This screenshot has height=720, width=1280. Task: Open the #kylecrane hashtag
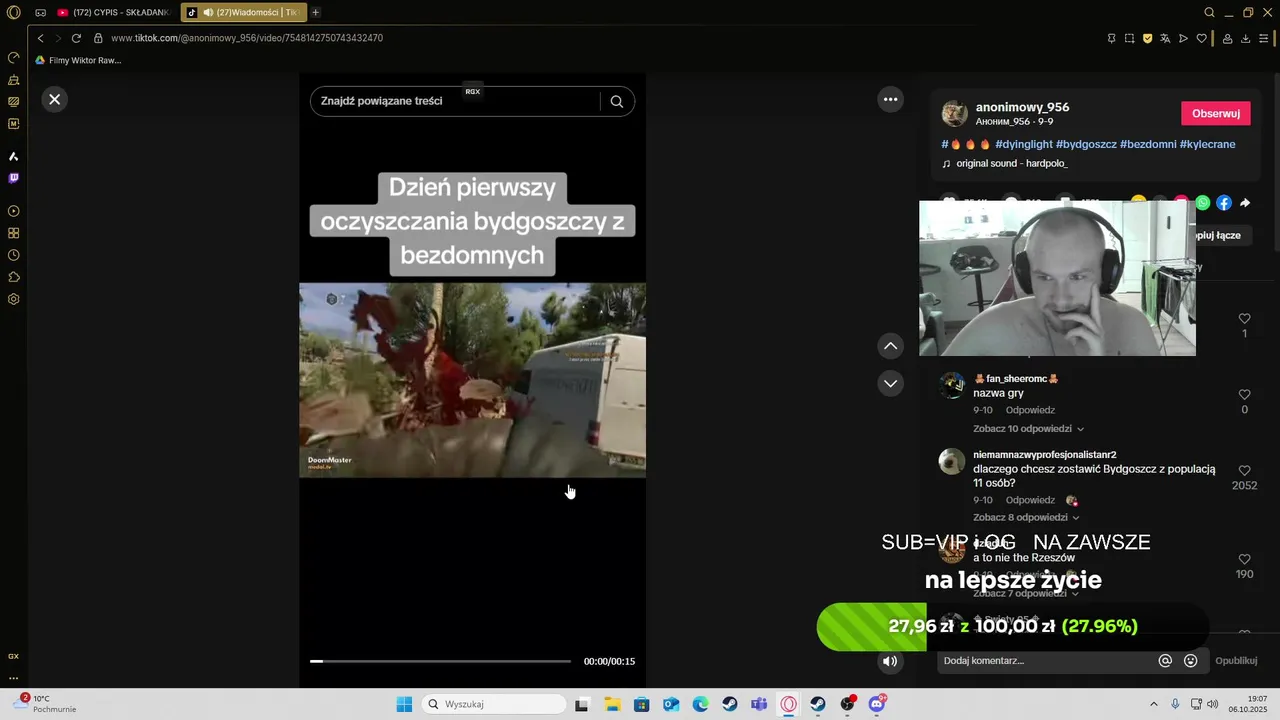point(1207,144)
